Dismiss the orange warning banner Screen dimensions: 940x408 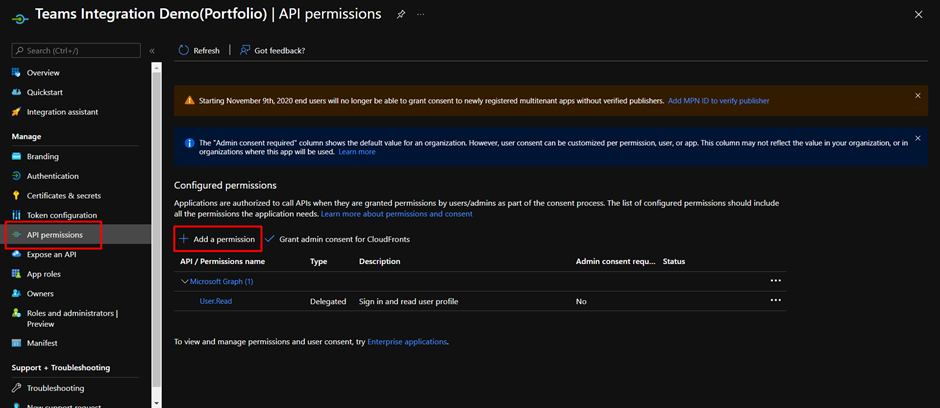tap(918, 95)
